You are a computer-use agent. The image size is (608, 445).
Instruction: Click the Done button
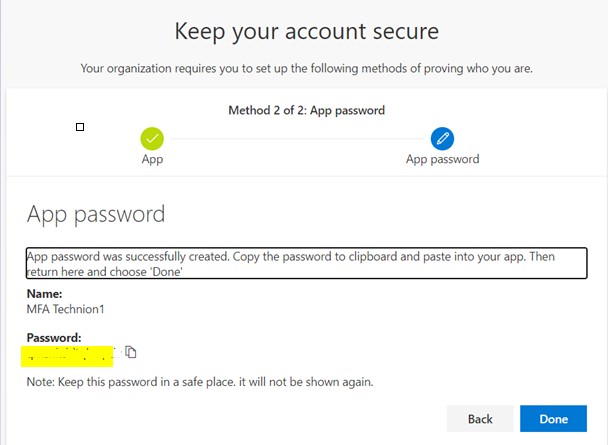(x=553, y=419)
